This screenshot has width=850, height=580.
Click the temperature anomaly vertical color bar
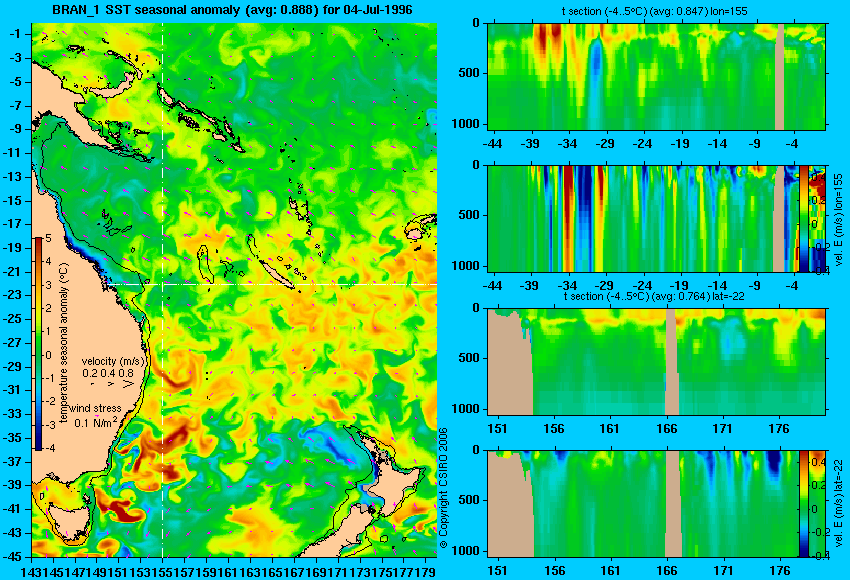(38, 344)
